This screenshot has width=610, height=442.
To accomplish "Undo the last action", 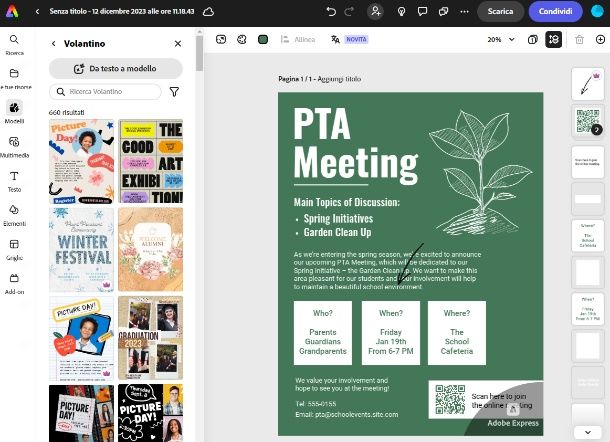I will pyautogui.click(x=331, y=12).
